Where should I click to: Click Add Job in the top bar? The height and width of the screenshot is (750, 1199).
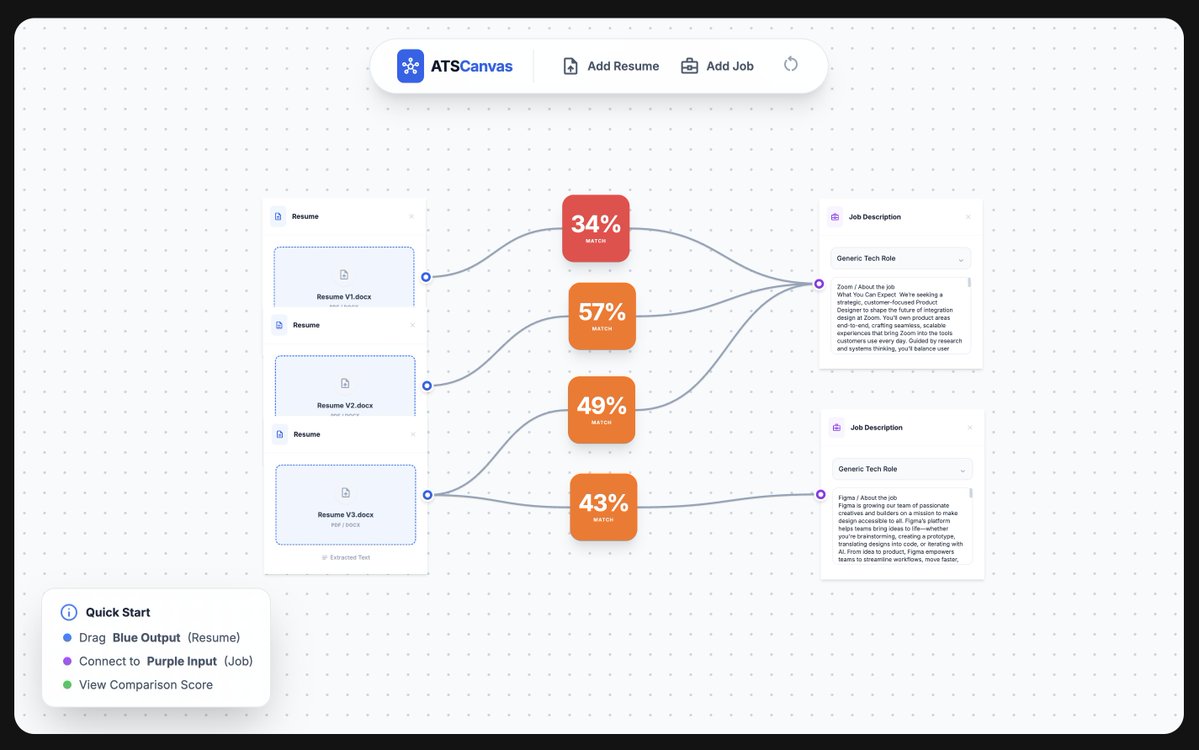coord(727,65)
